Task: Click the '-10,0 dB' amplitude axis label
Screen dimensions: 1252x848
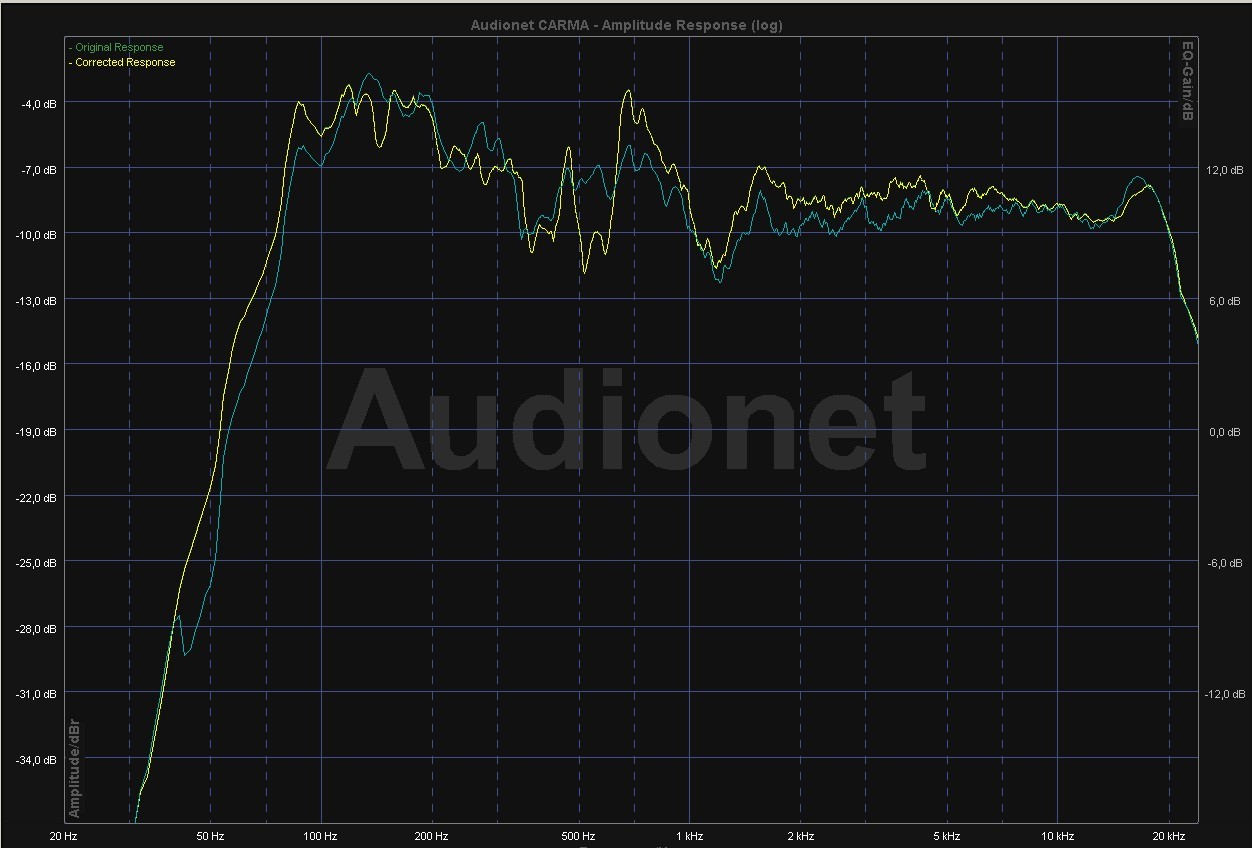Action: [36, 235]
